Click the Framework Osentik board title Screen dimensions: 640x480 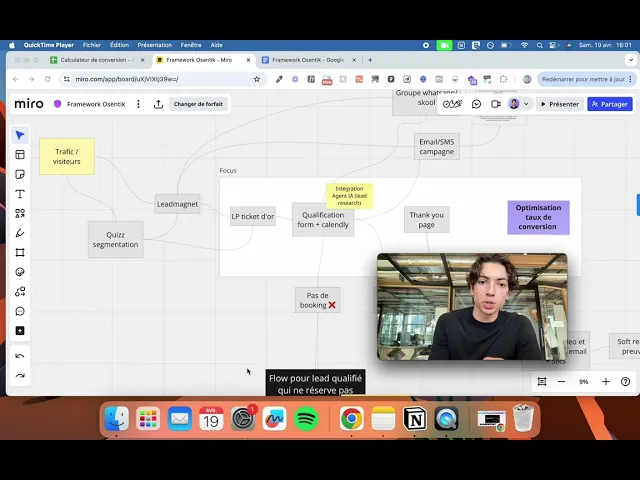96,104
